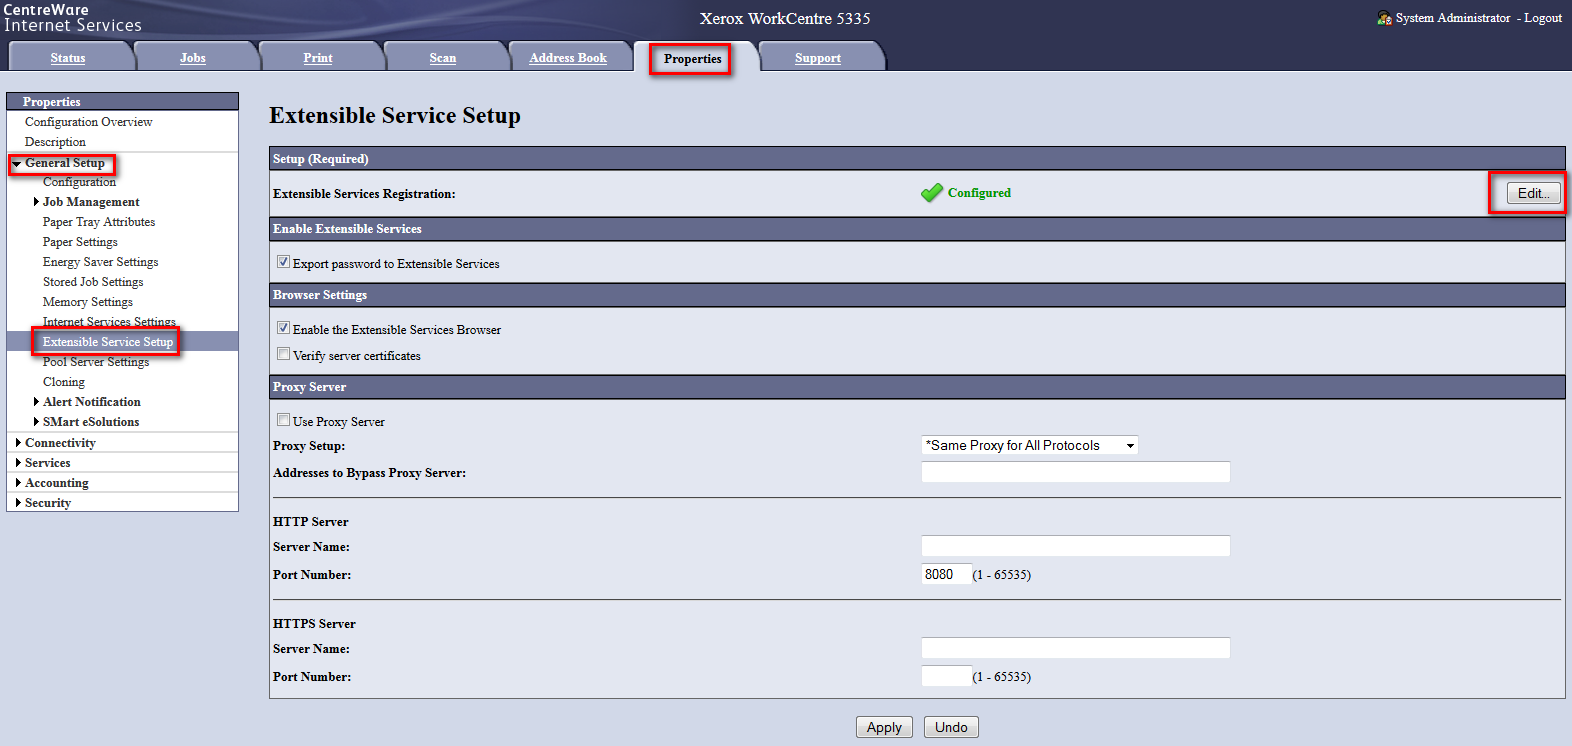Image resolution: width=1572 pixels, height=746 pixels.
Task: Open Energy Saver Settings in sidebar
Action: coord(100,262)
